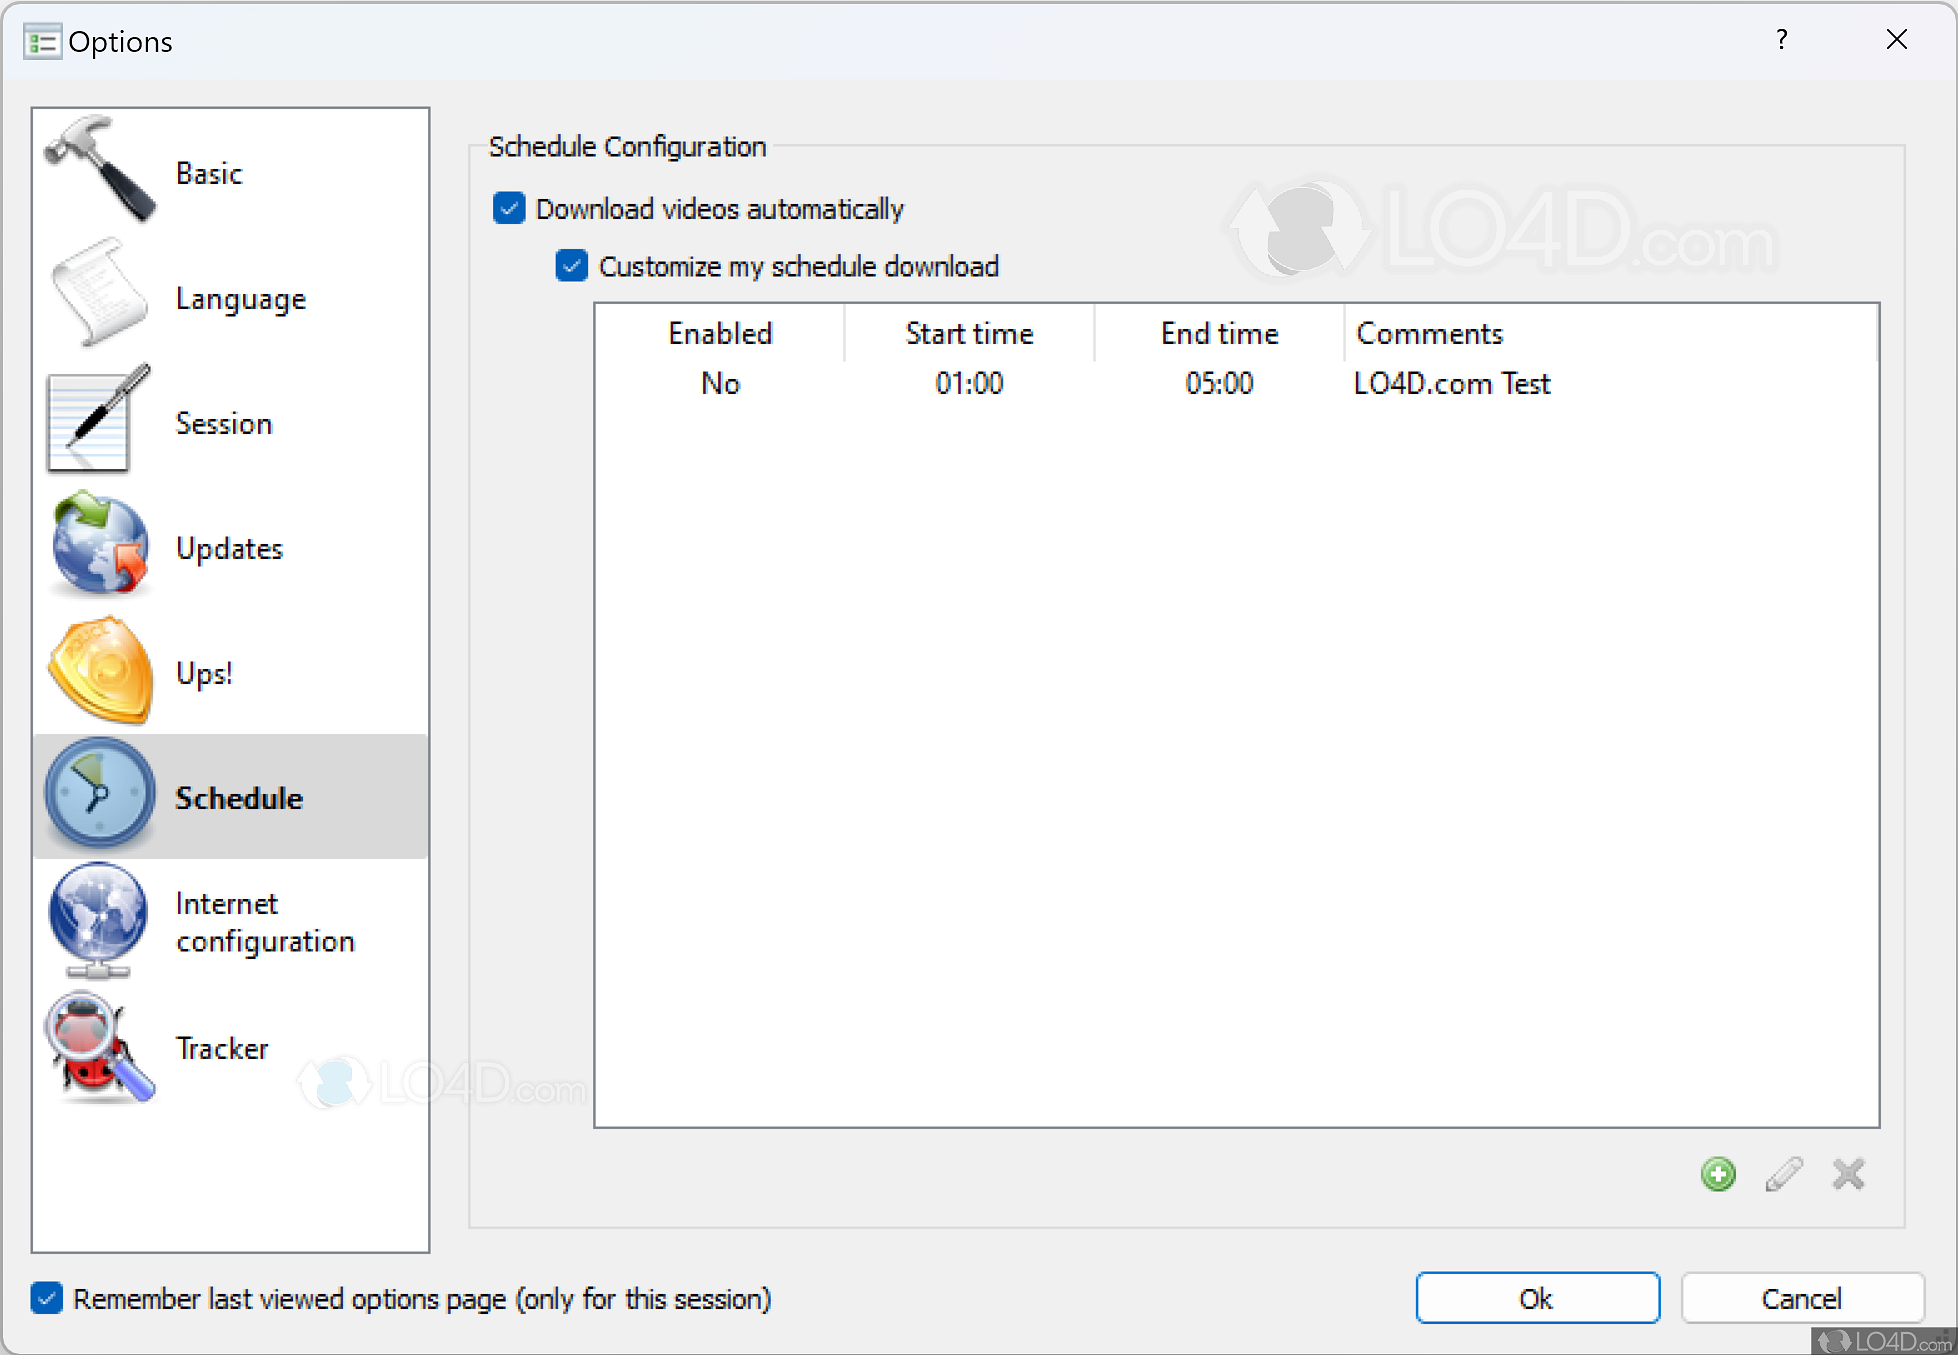Click the question mark help button
Viewport: 1958px width, 1355px height.
1781,40
